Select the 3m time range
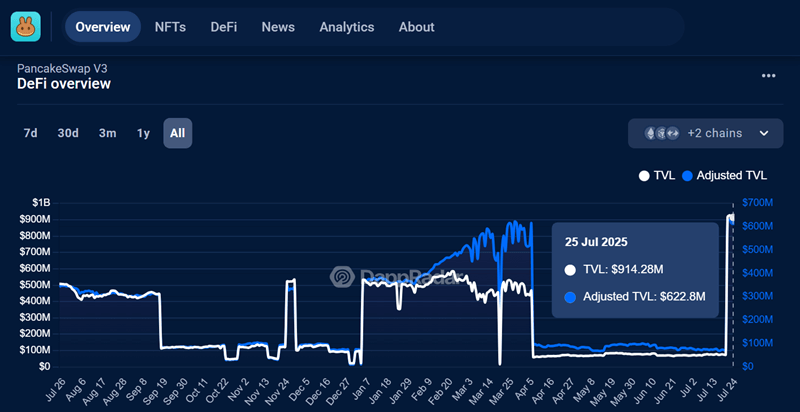 coord(108,133)
